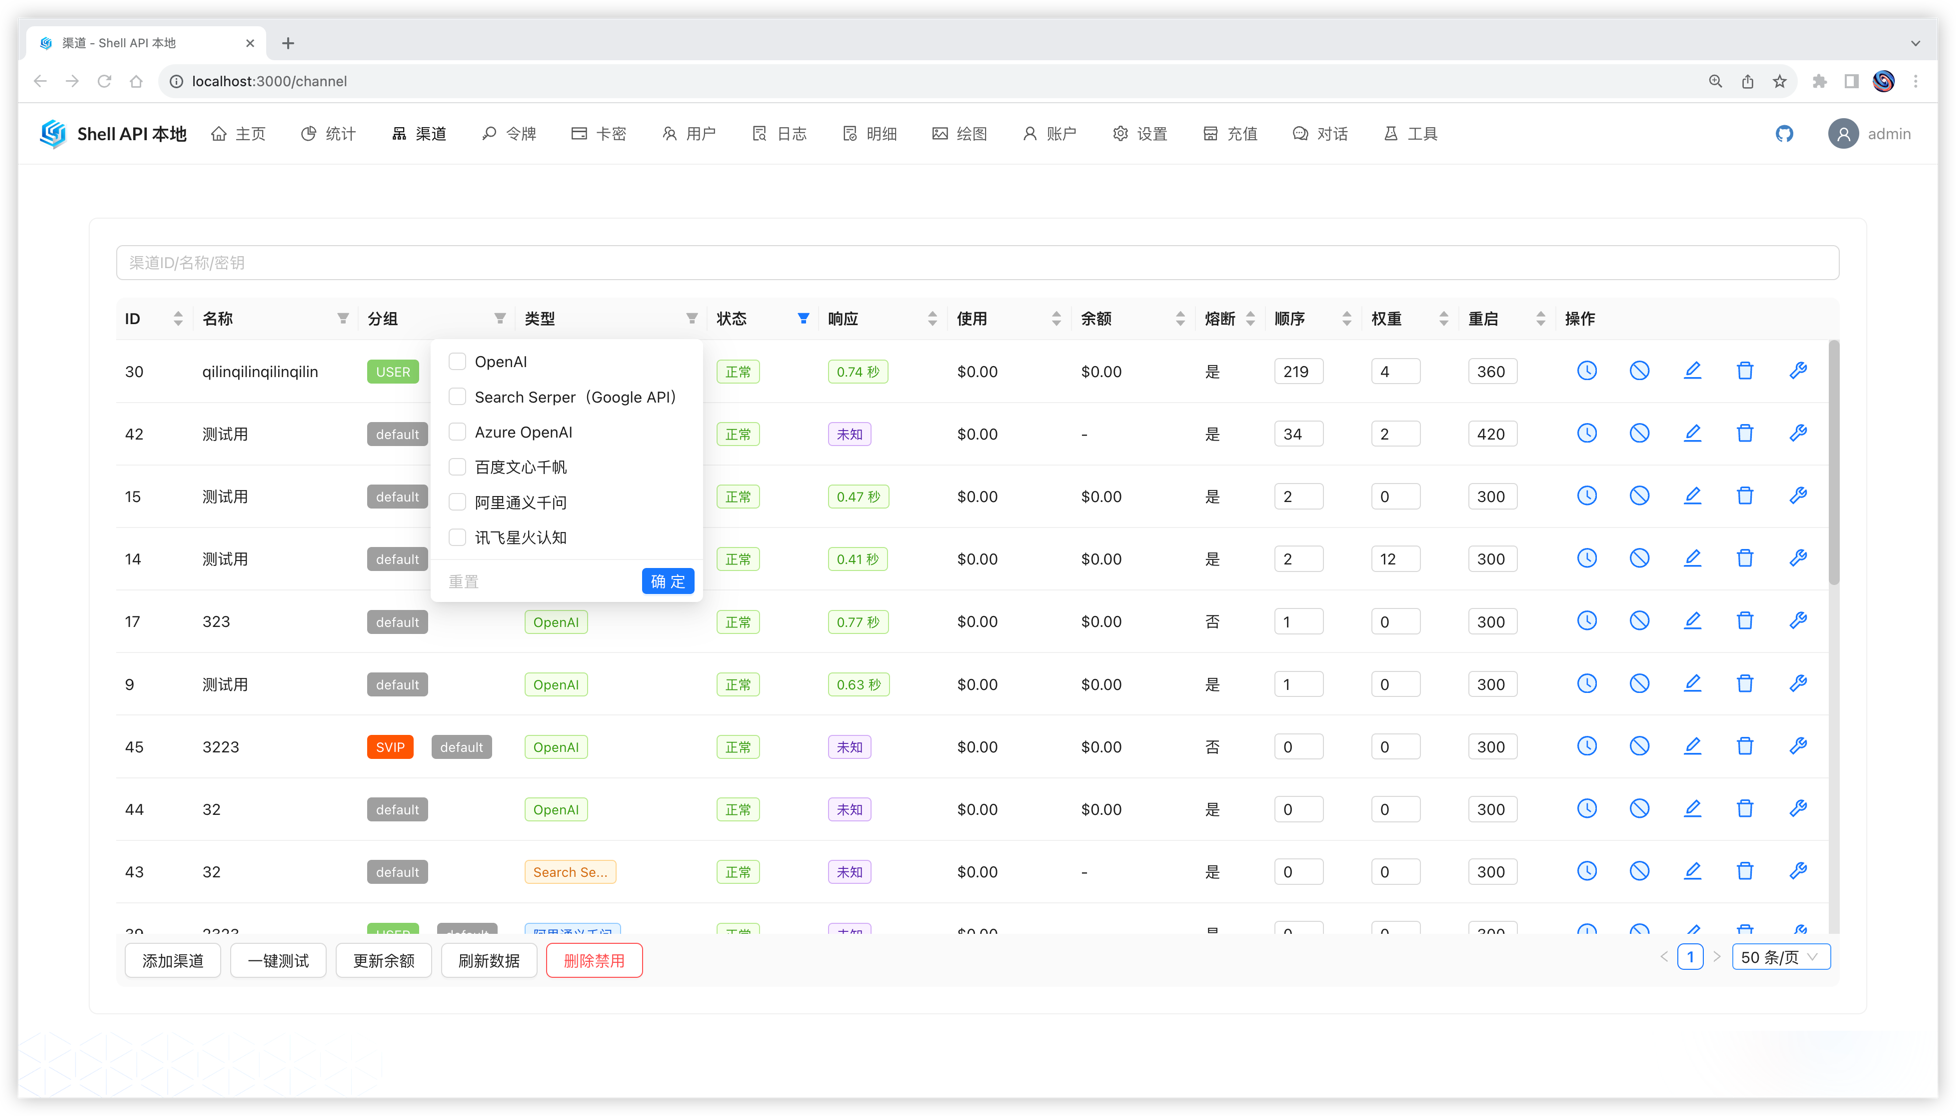
Task: Click the wrench icon for channel 17
Action: pyautogui.click(x=1798, y=621)
